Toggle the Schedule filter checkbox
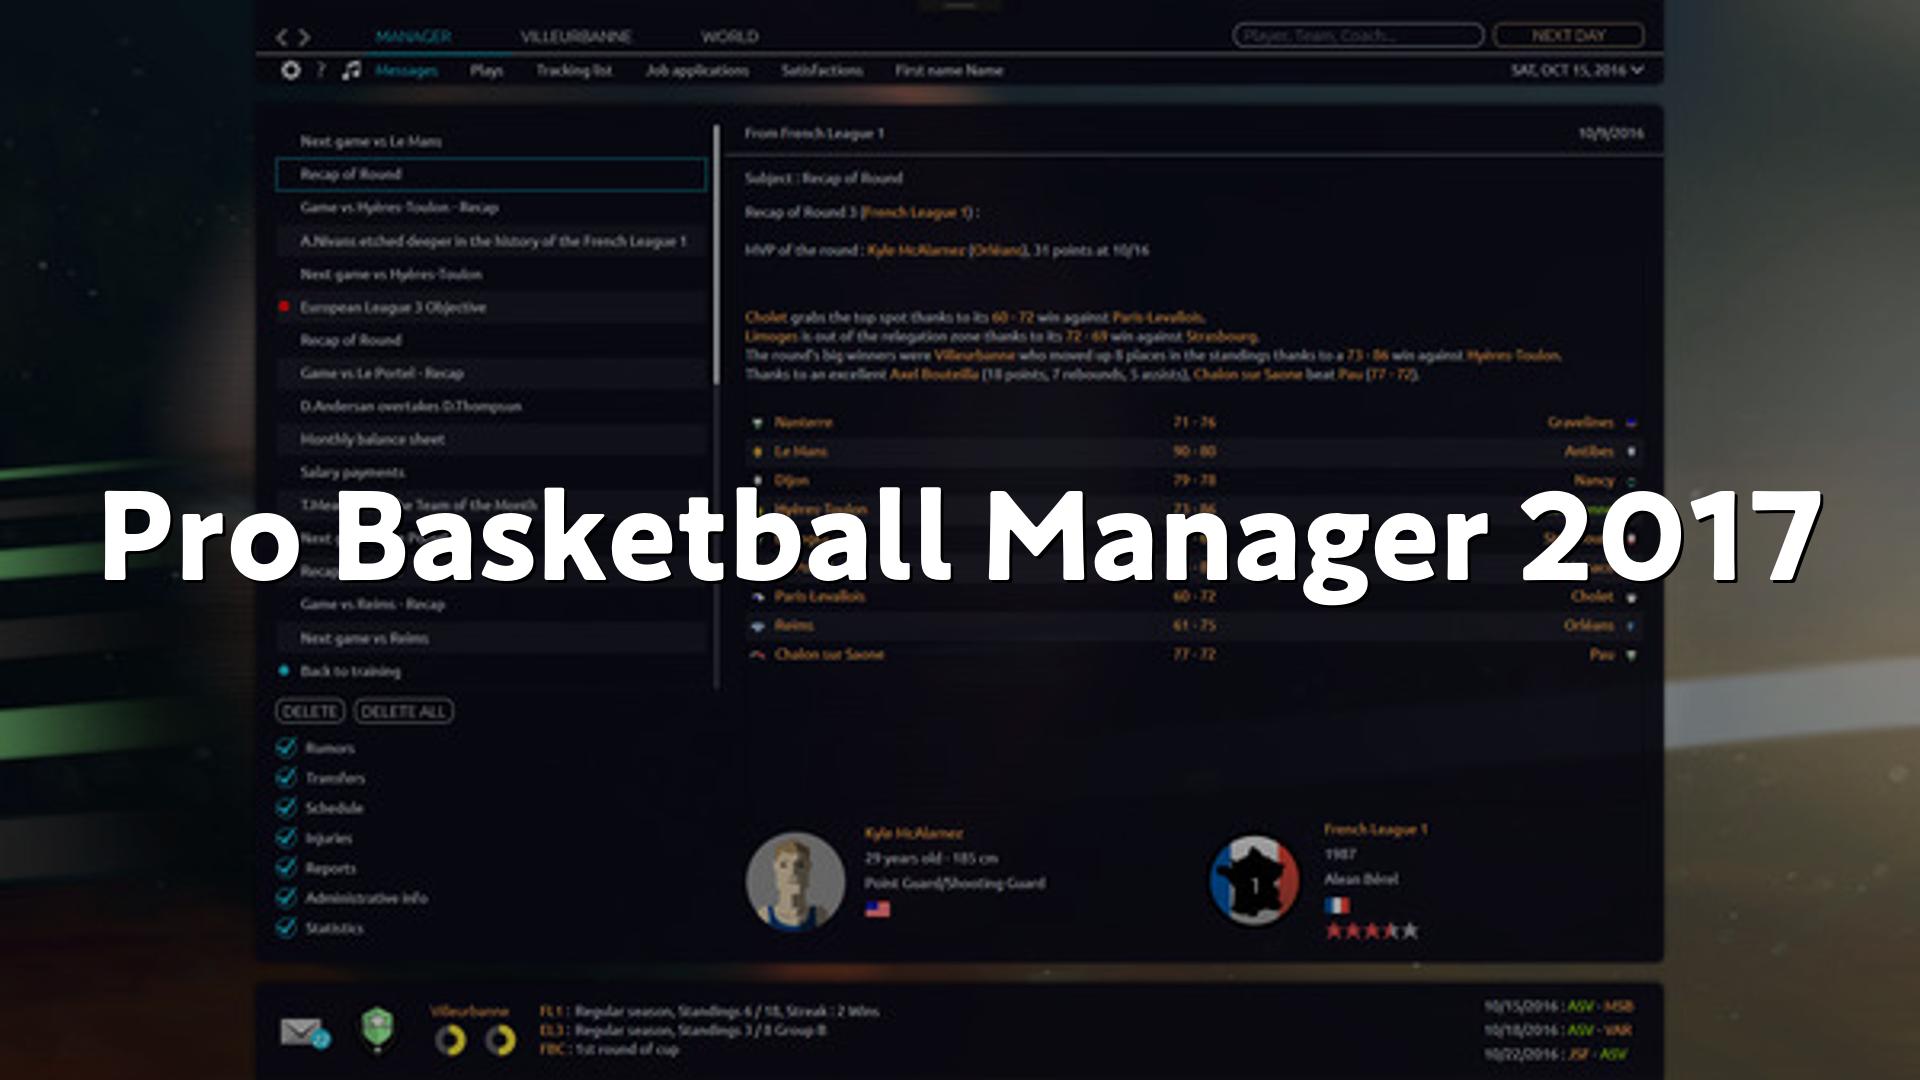This screenshot has width=1920, height=1080. (x=286, y=807)
